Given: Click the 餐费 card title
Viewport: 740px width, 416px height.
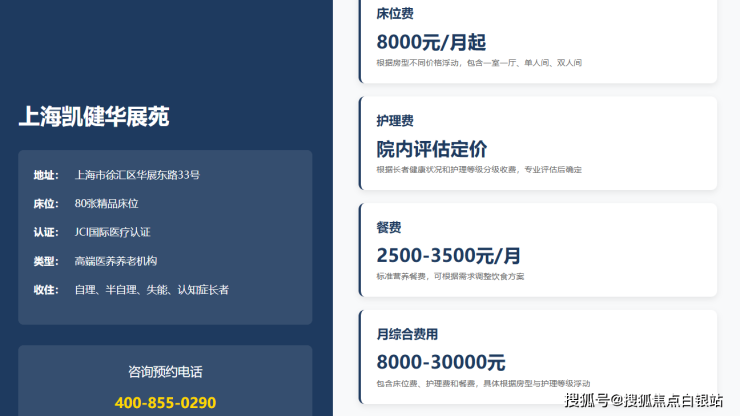Looking at the screenshot, I should point(389,228).
